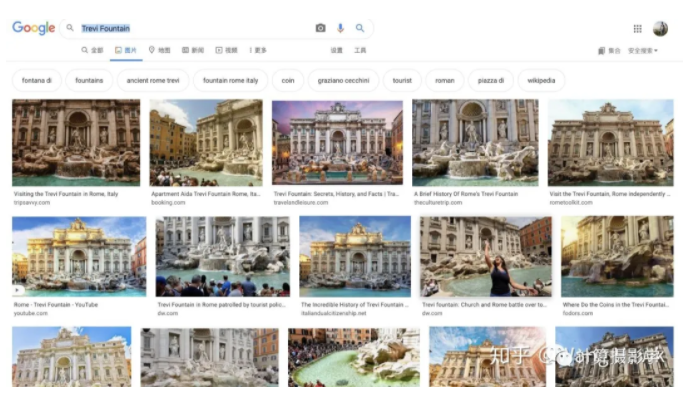Click 'Trevi Fountain: Secrets, History, and Facts' caption
Screen dimensions: 686x398
(336, 194)
